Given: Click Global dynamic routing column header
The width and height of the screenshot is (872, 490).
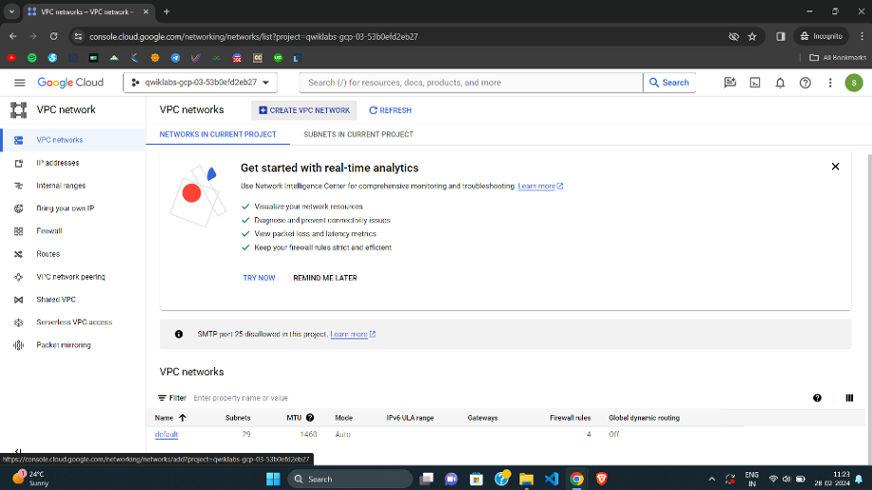Looking at the screenshot, I should 644,418.
